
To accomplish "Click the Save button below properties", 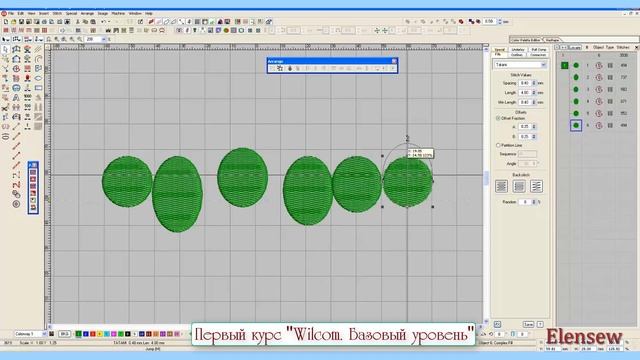I will point(528,324).
